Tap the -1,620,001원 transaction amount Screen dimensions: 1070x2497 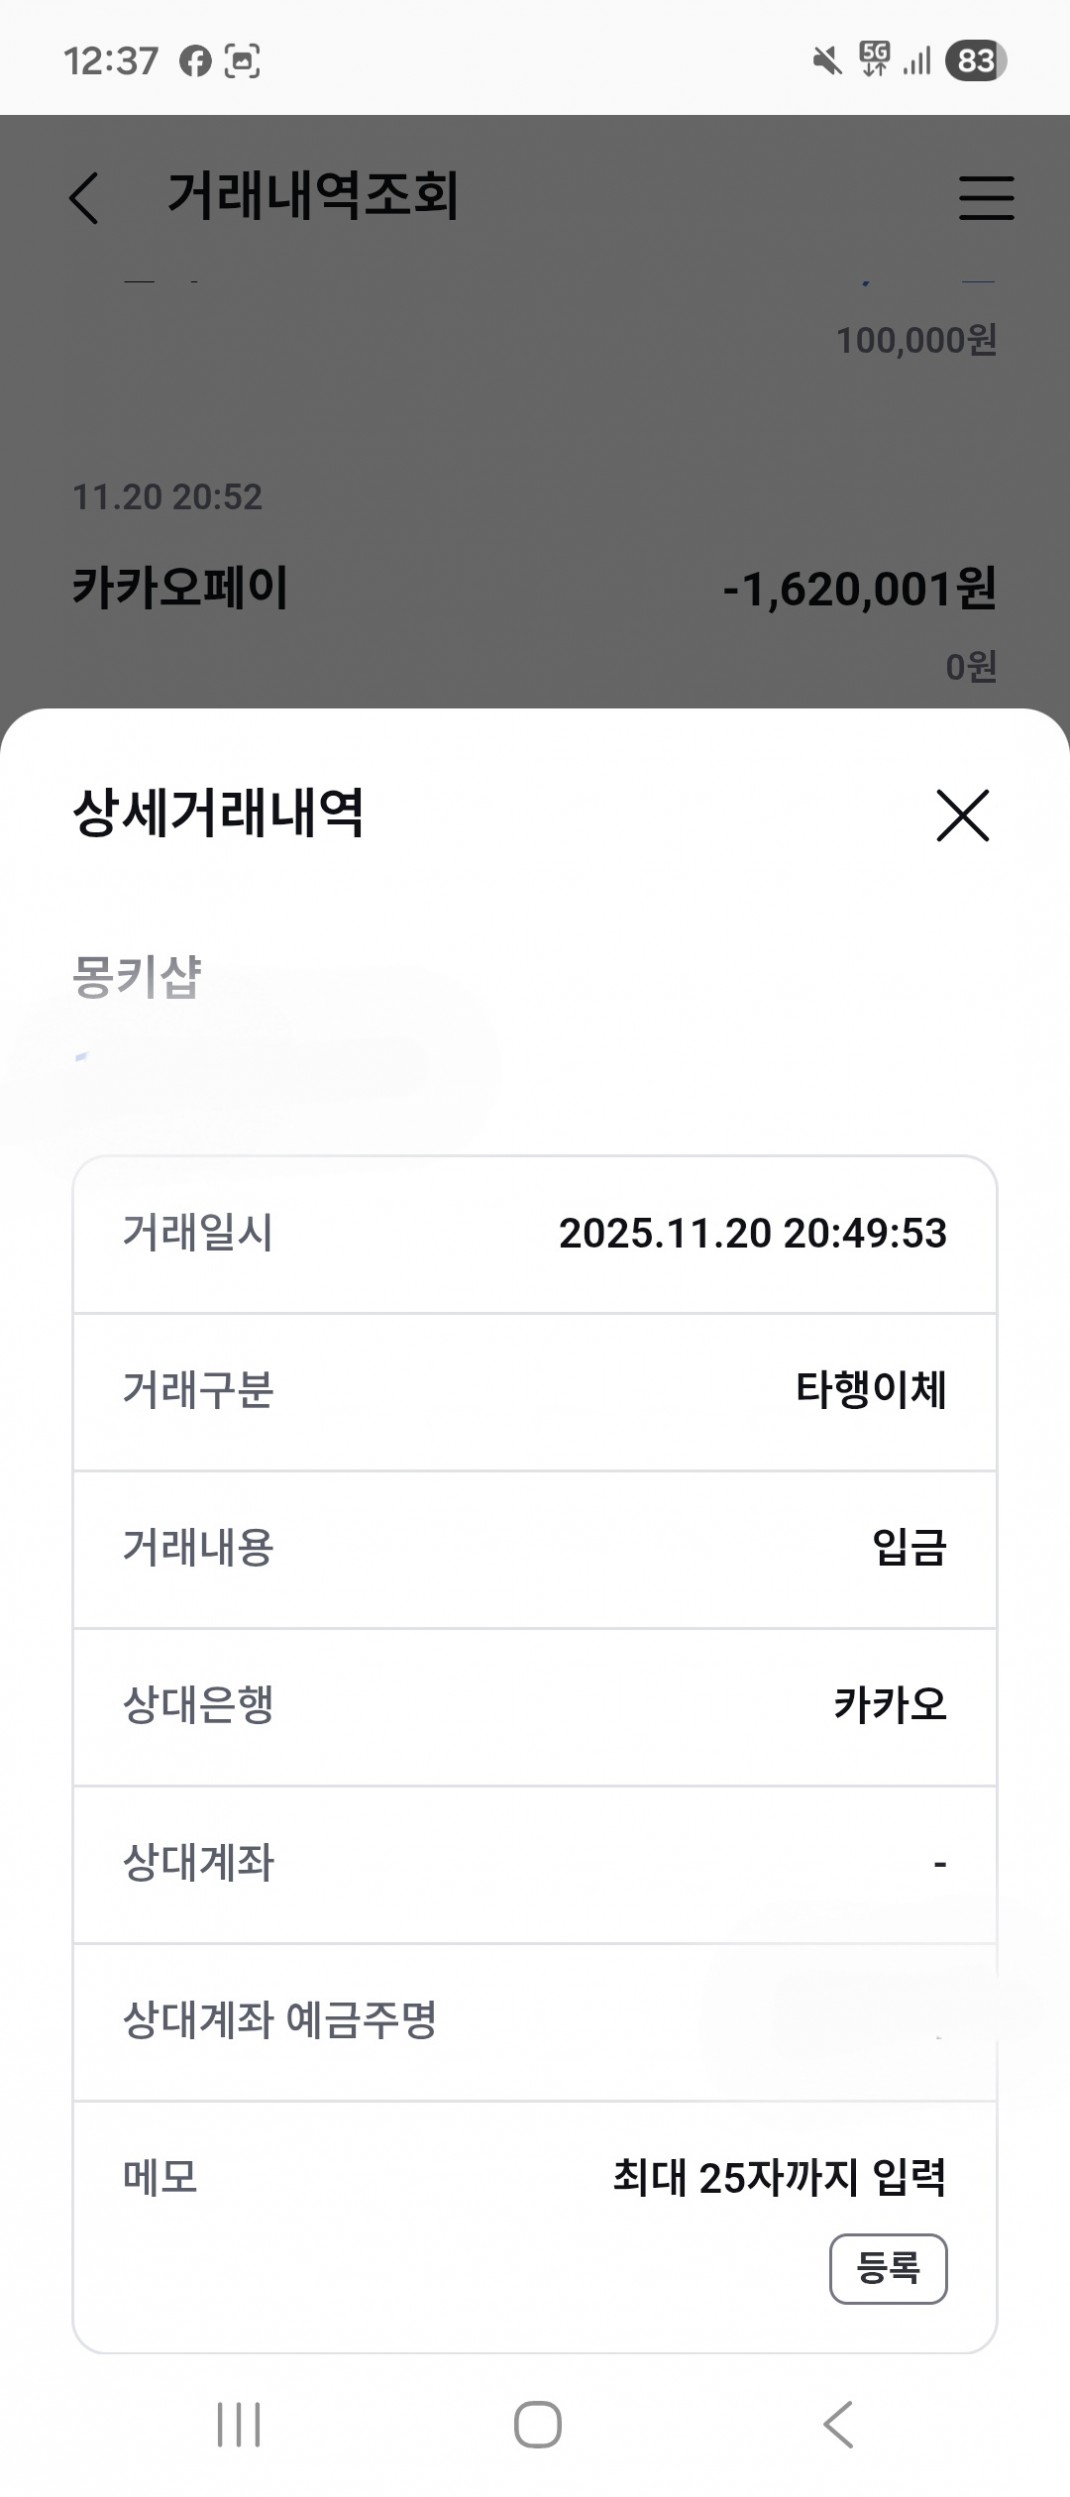pyautogui.click(x=859, y=589)
